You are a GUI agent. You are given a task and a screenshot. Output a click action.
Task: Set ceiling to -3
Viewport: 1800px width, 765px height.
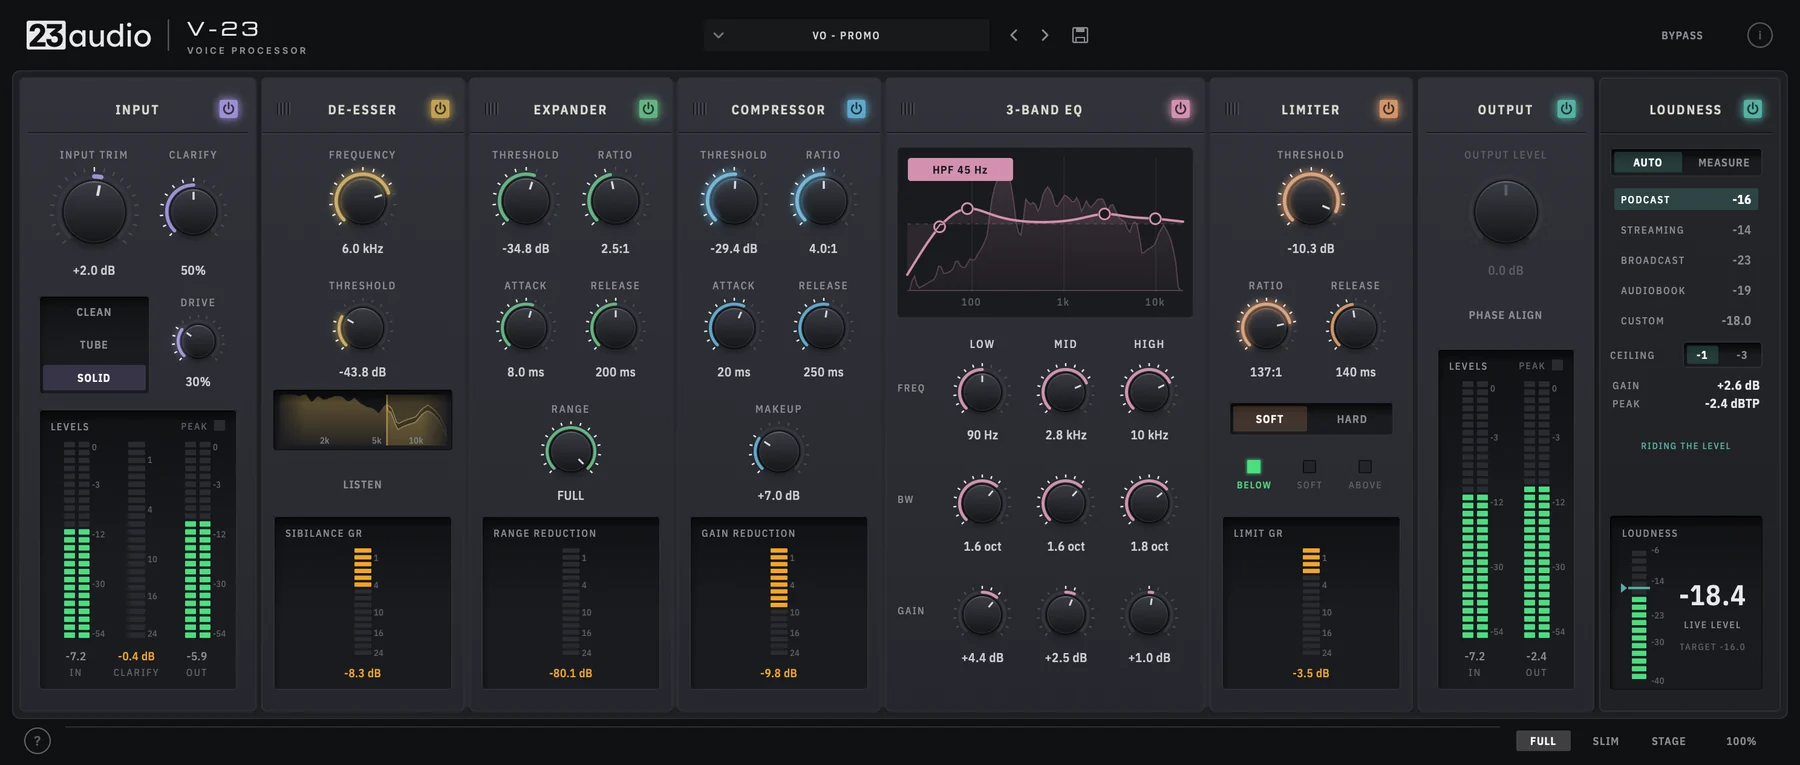[1741, 355]
